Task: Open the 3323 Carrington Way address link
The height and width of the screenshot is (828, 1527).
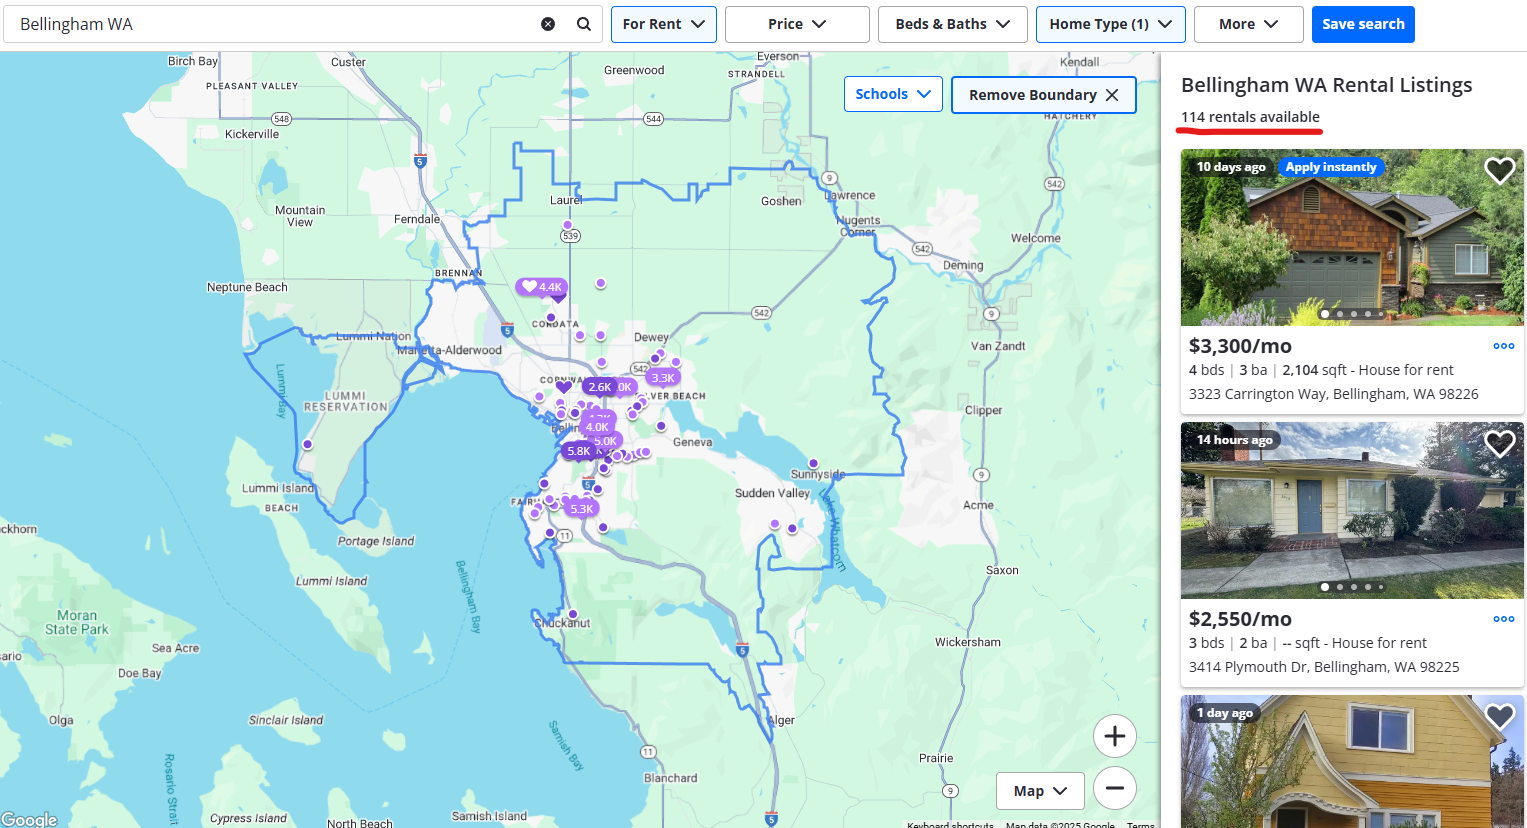Action: (1333, 394)
